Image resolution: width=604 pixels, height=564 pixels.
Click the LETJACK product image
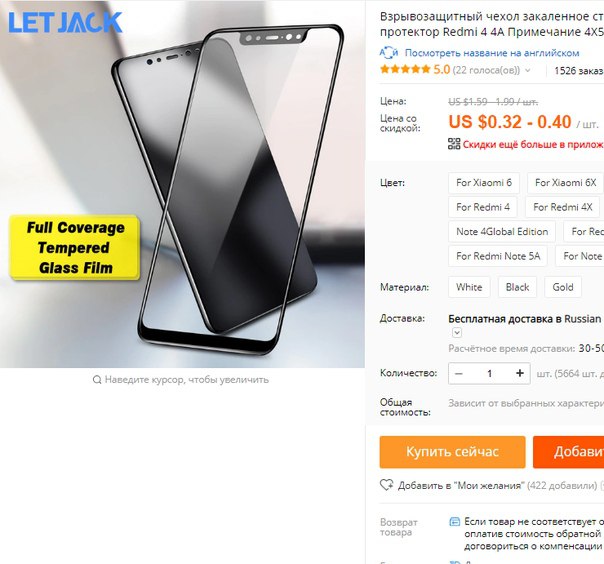(x=182, y=184)
